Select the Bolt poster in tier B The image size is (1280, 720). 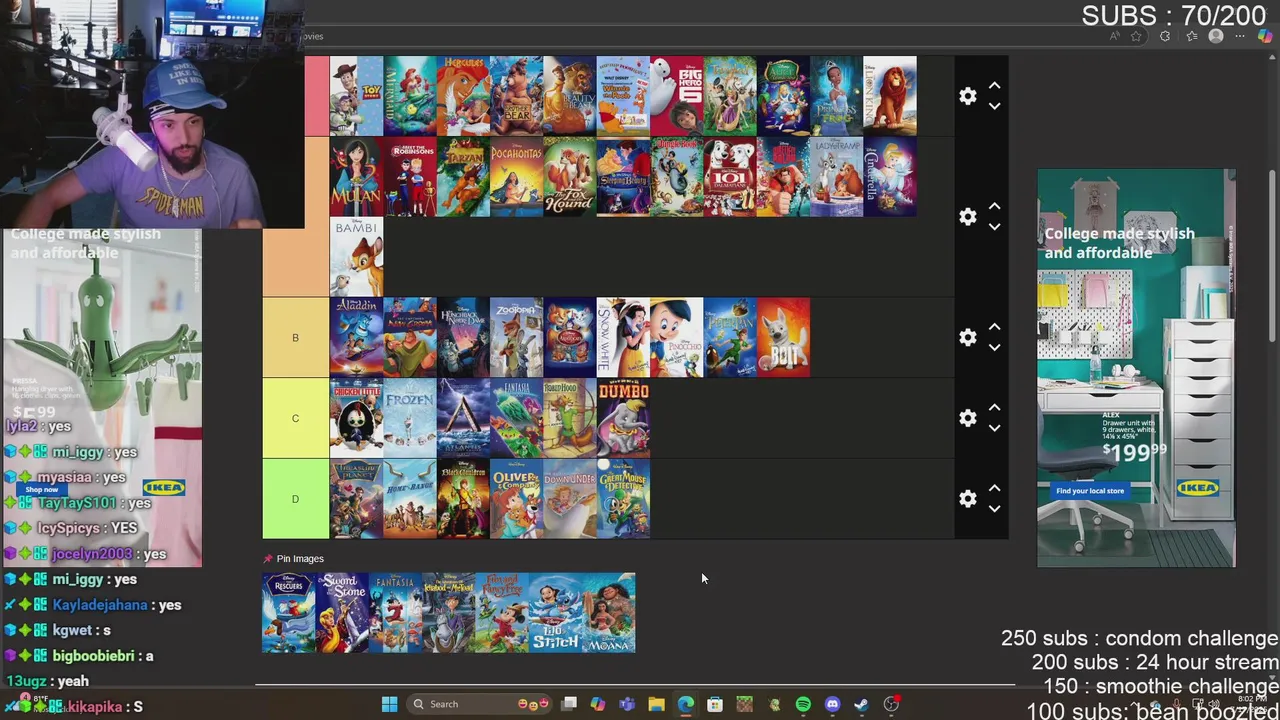783,337
